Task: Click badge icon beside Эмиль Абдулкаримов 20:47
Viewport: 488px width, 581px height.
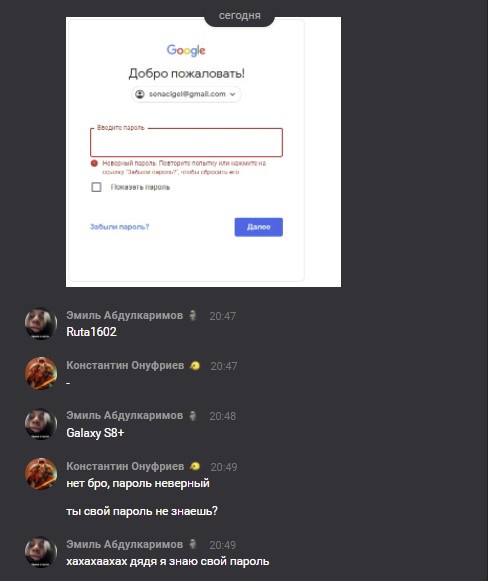Action: 193,316
